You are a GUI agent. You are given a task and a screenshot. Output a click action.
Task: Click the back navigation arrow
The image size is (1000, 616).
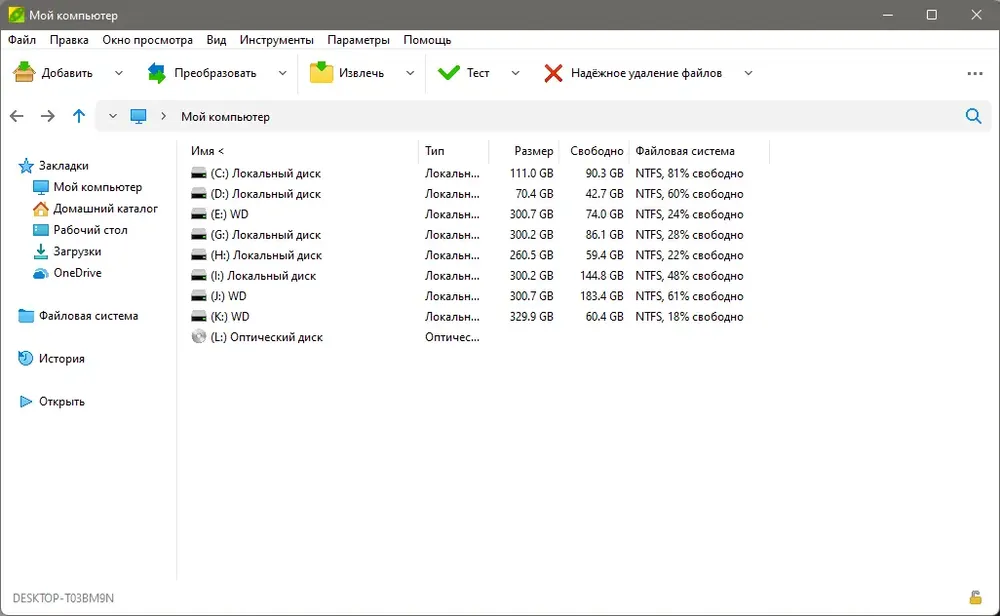point(17,117)
